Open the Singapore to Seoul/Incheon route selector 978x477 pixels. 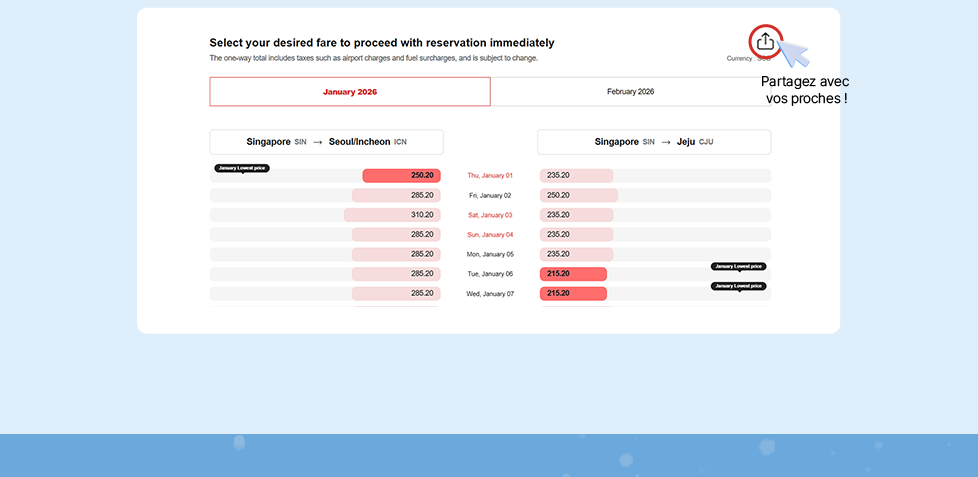[x=326, y=142]
